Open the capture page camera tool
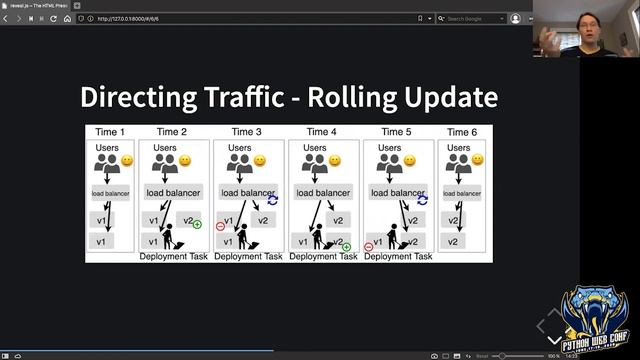 tap(434, 356)
